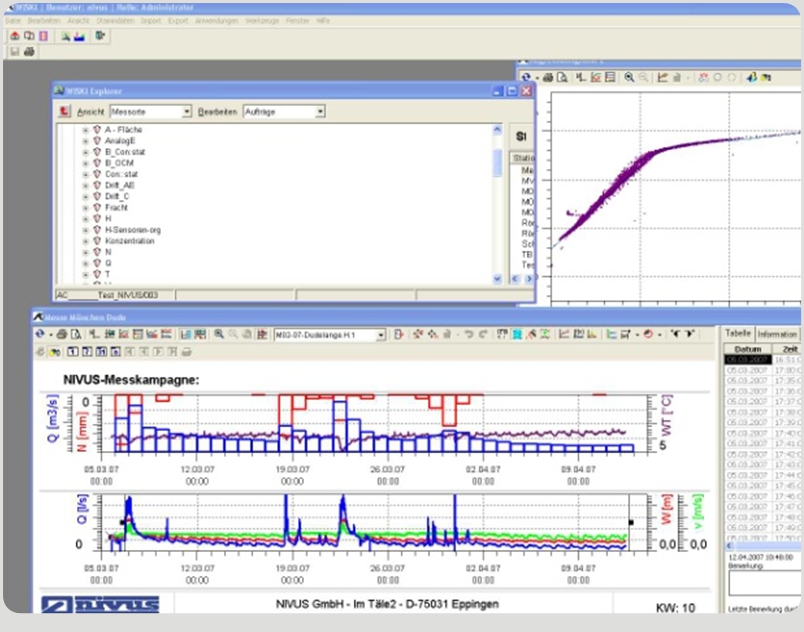This screenshot has width=804, height=632.
Task: Click the explorer tree scroll-down arrow
Action: 497,279
